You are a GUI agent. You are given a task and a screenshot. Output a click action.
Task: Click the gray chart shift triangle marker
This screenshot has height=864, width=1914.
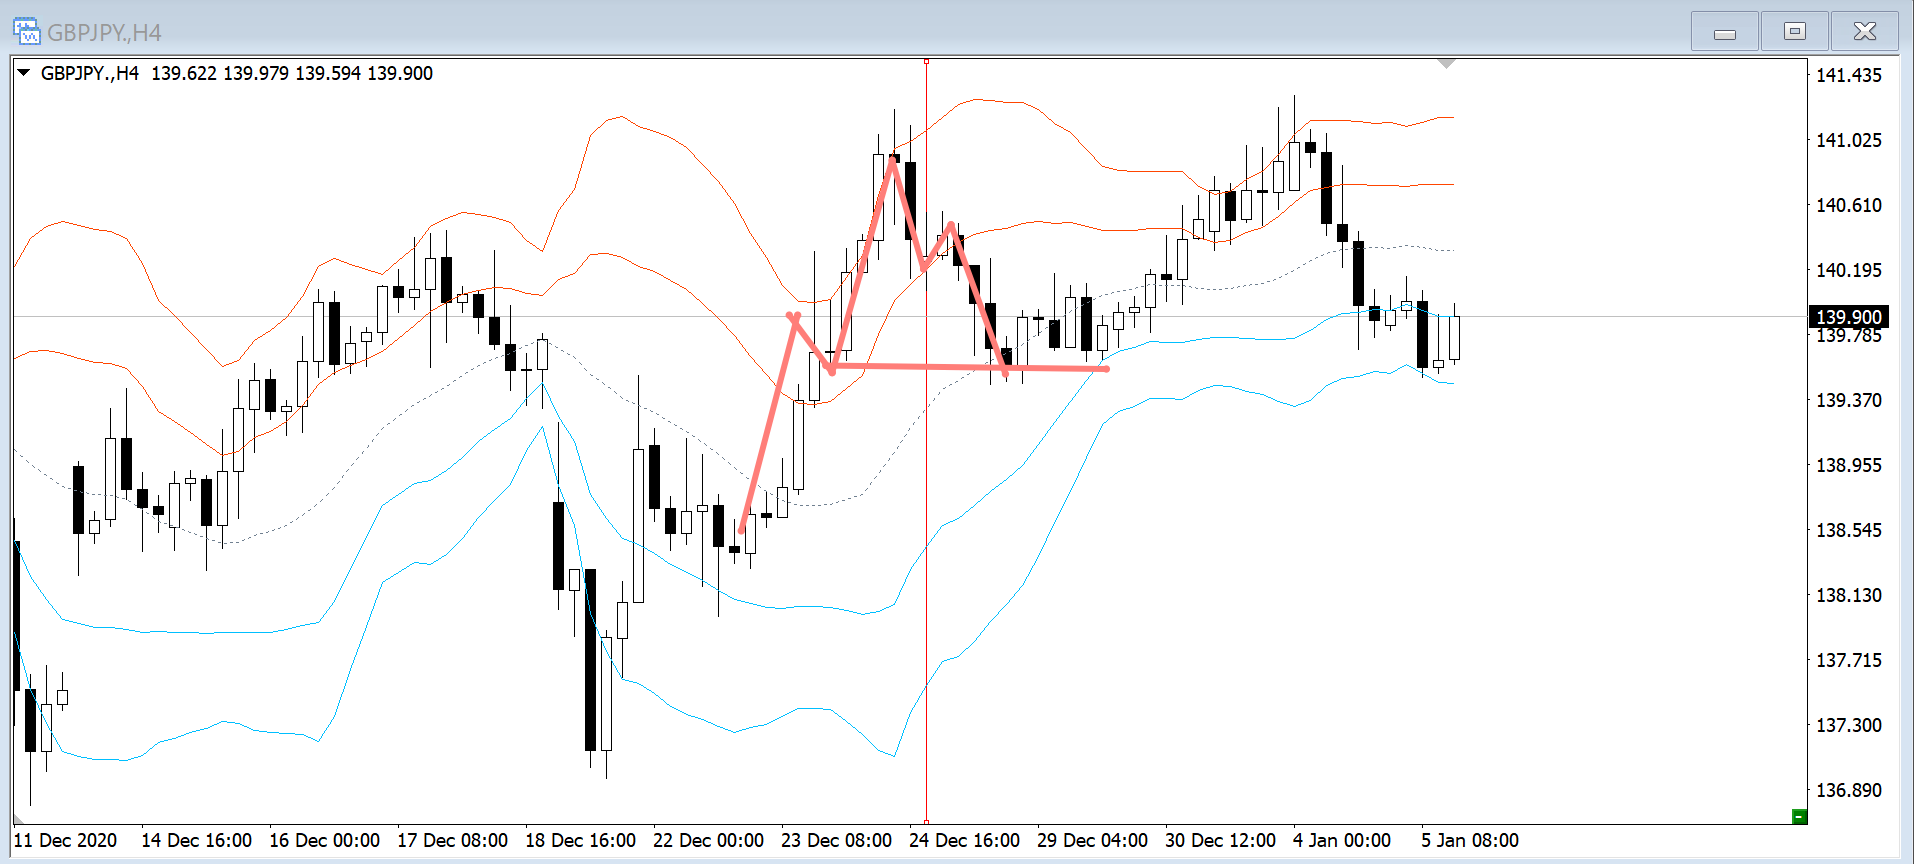tap(1446, 64)
